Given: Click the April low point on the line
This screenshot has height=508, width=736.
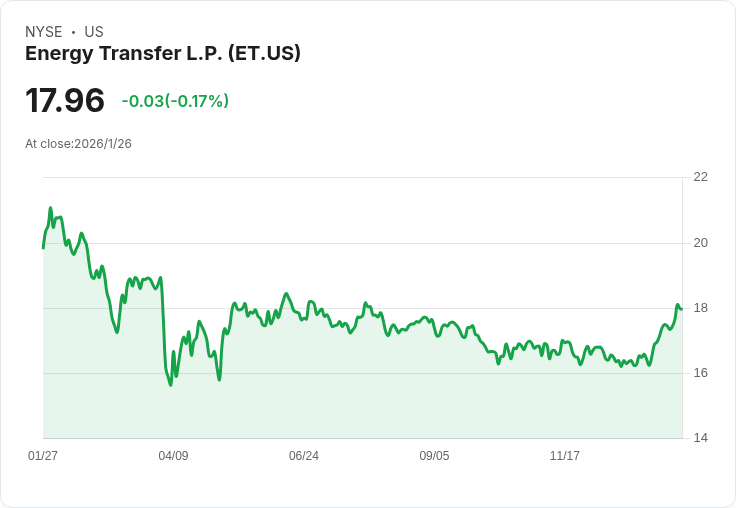Looking at the screenshot, I should point(170,385).
